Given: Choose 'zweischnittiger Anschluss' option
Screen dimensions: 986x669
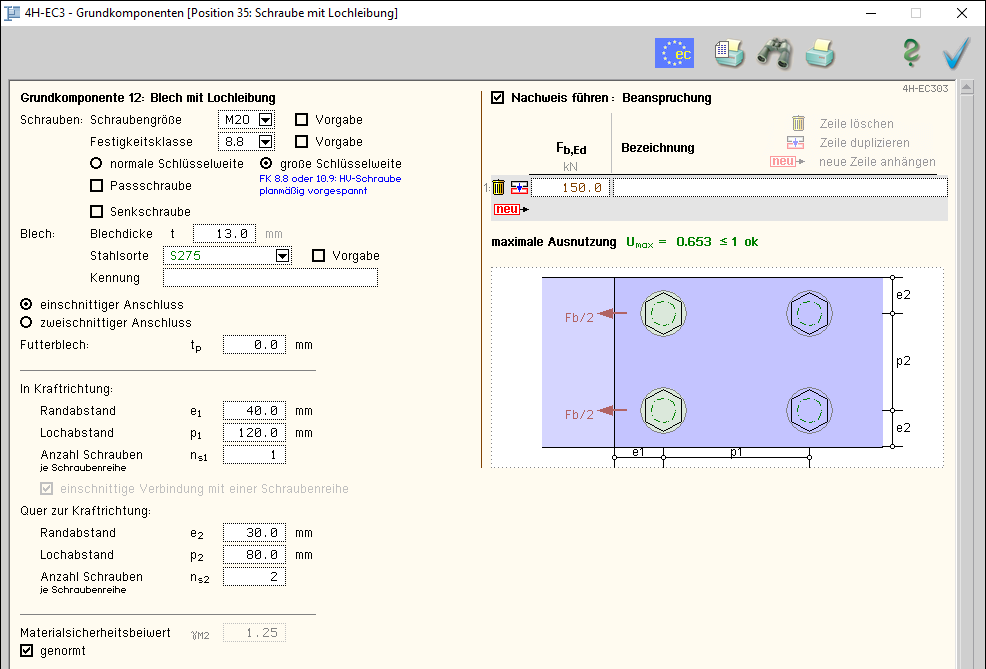Looking at the screenshot, I should click(27, 323).
